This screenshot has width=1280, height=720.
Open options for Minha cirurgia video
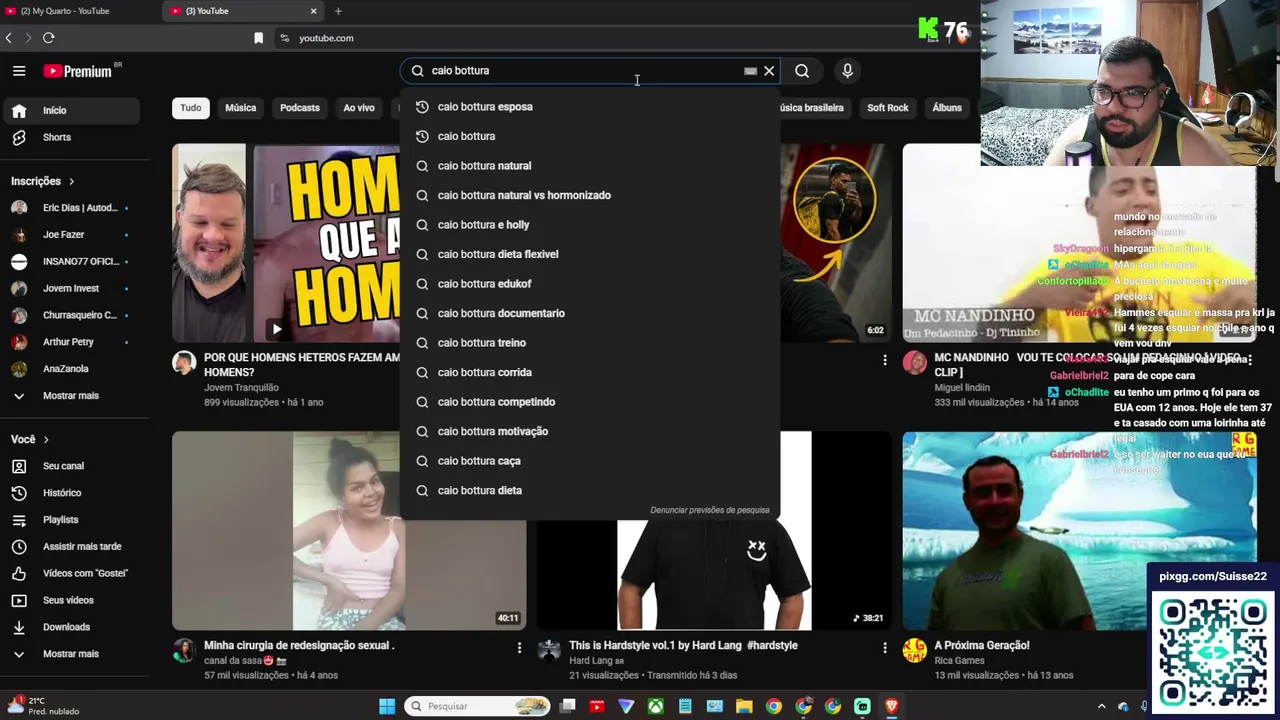click(x=519, y=648)
